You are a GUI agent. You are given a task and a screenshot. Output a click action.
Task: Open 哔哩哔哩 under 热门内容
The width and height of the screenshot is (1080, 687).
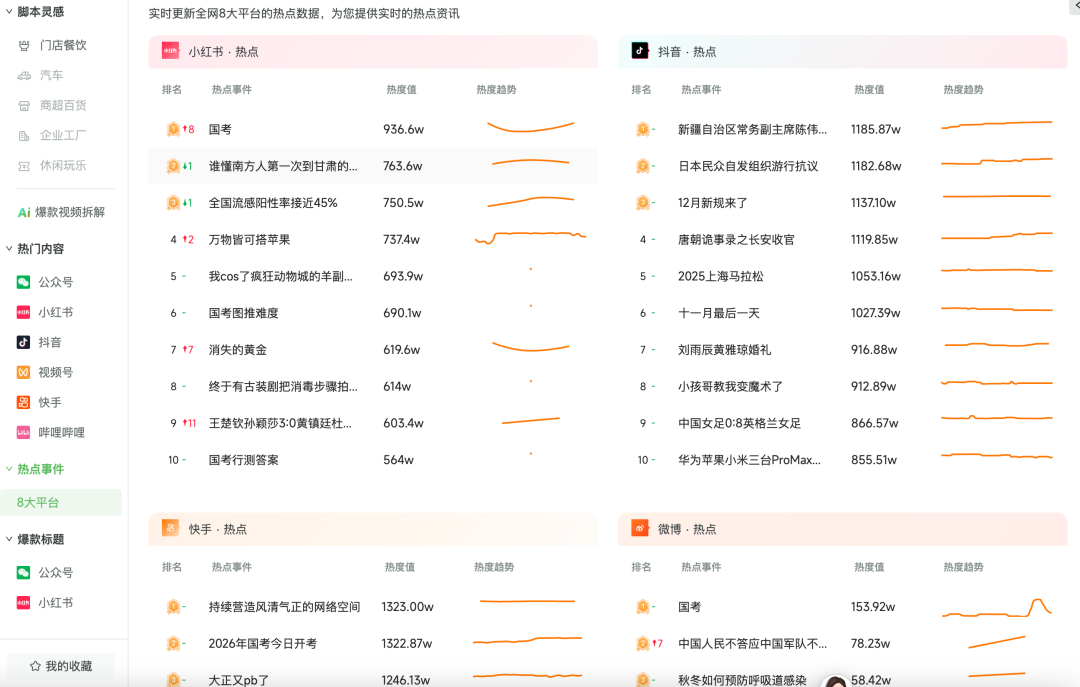pyautogui.click(x=61, y=433)
